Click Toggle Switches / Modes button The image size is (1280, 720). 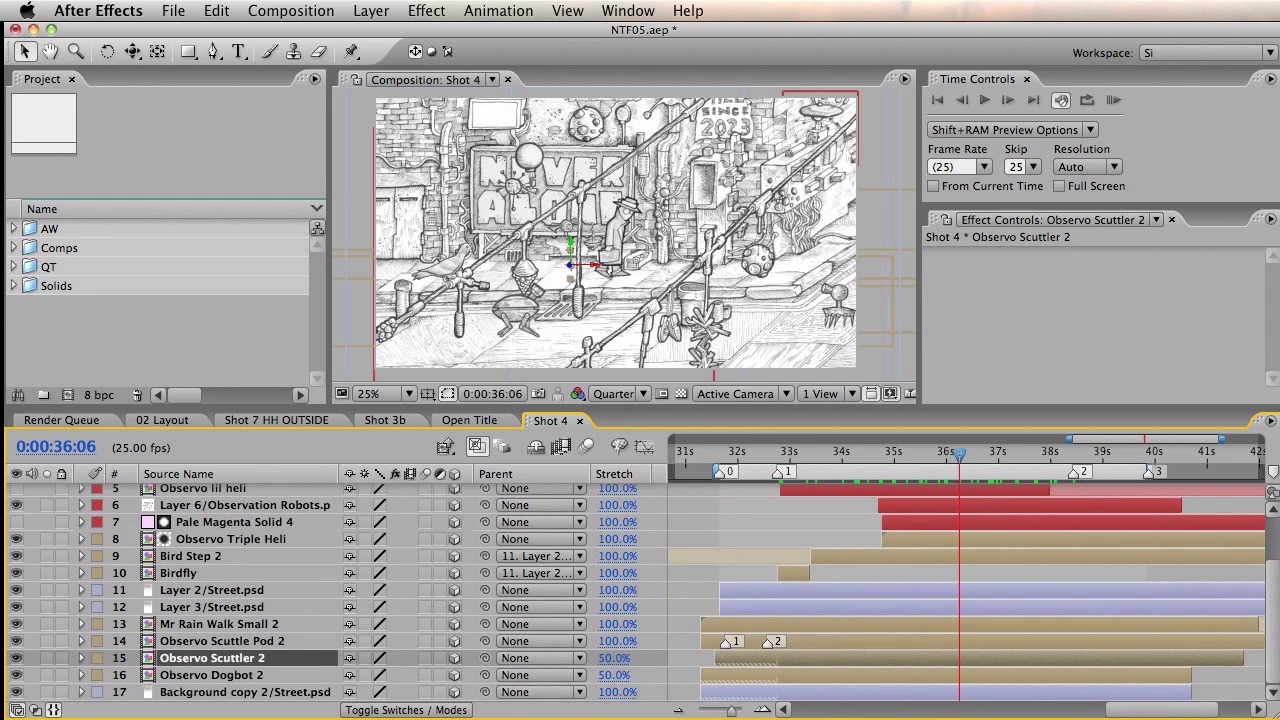click(x=406, y=710)
